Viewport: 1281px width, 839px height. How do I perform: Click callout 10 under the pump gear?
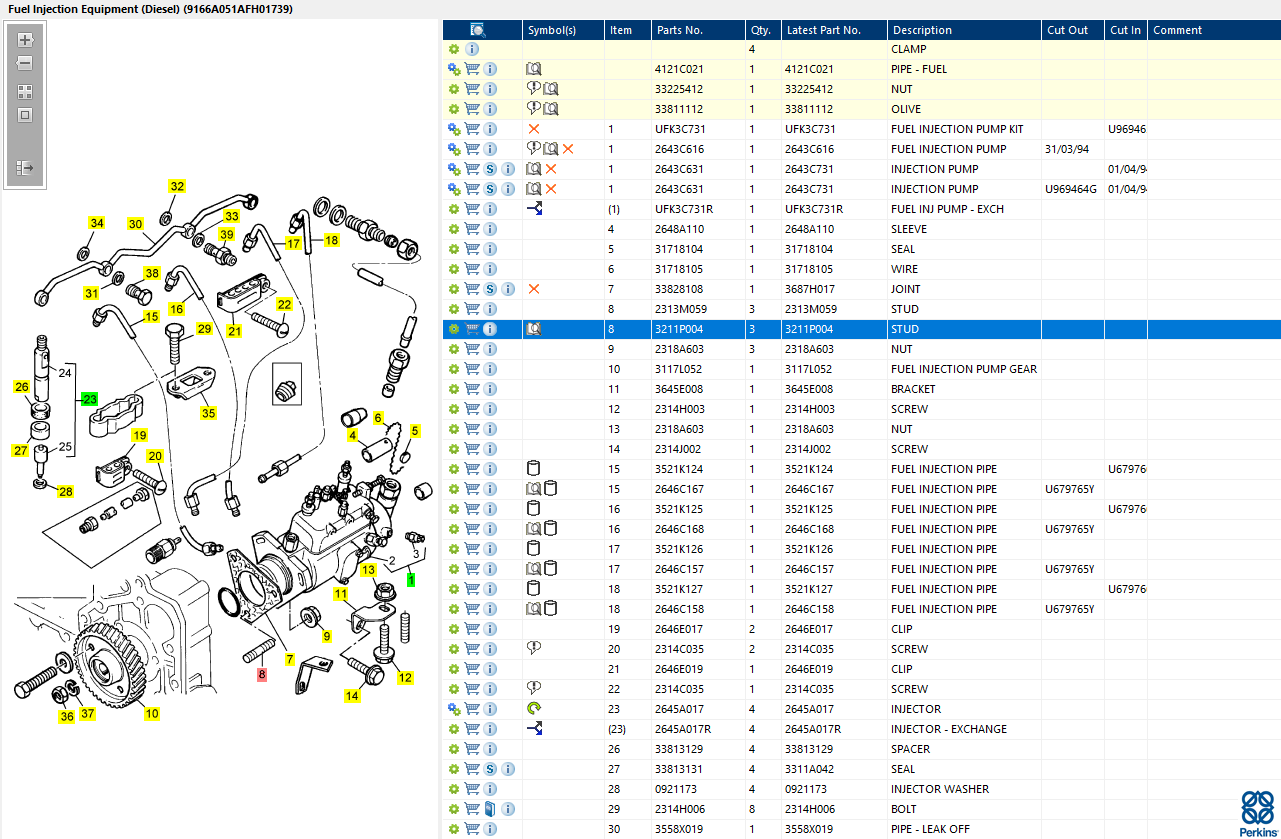pyautogui.click(x=152, y=713)
